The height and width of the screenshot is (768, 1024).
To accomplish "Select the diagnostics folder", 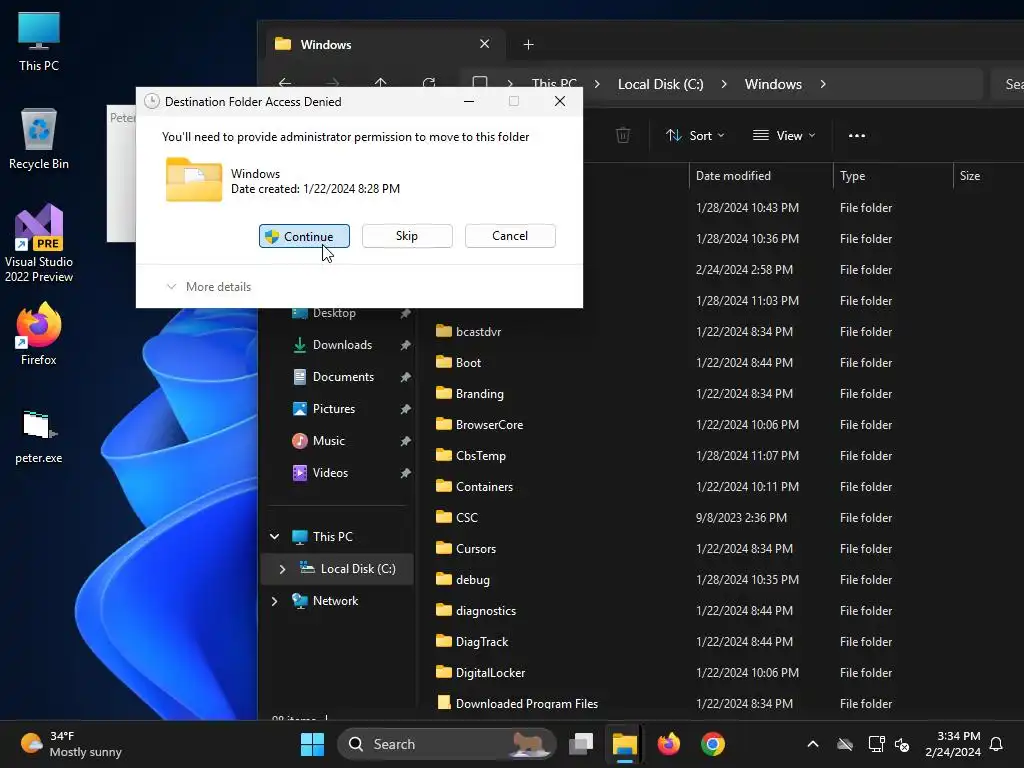I will (485, 611).
